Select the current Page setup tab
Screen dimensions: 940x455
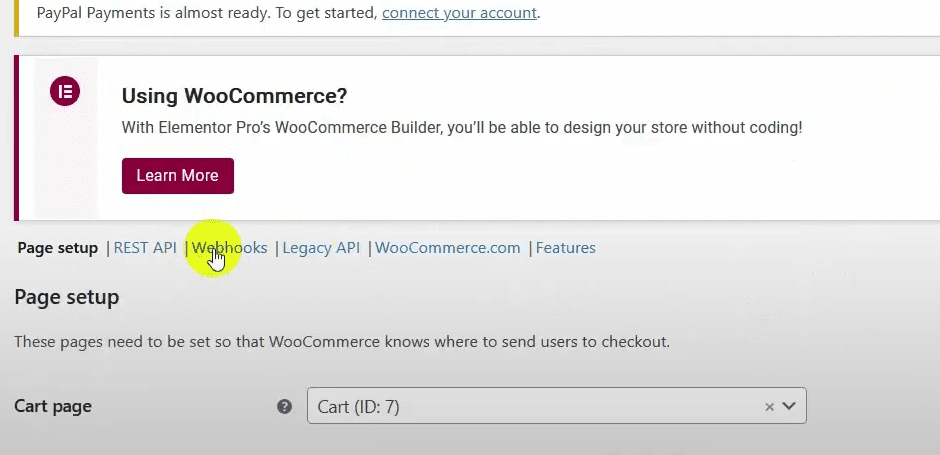click(58, 248)
